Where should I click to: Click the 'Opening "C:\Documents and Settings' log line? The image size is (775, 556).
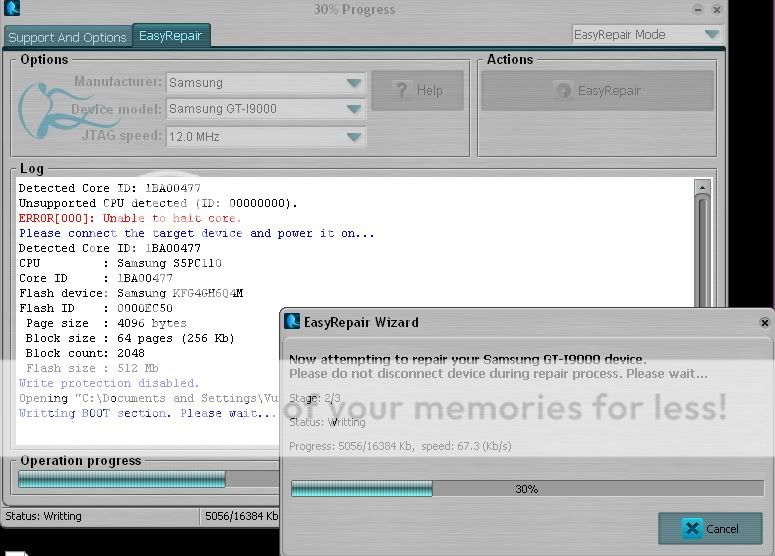pos(148,398)
